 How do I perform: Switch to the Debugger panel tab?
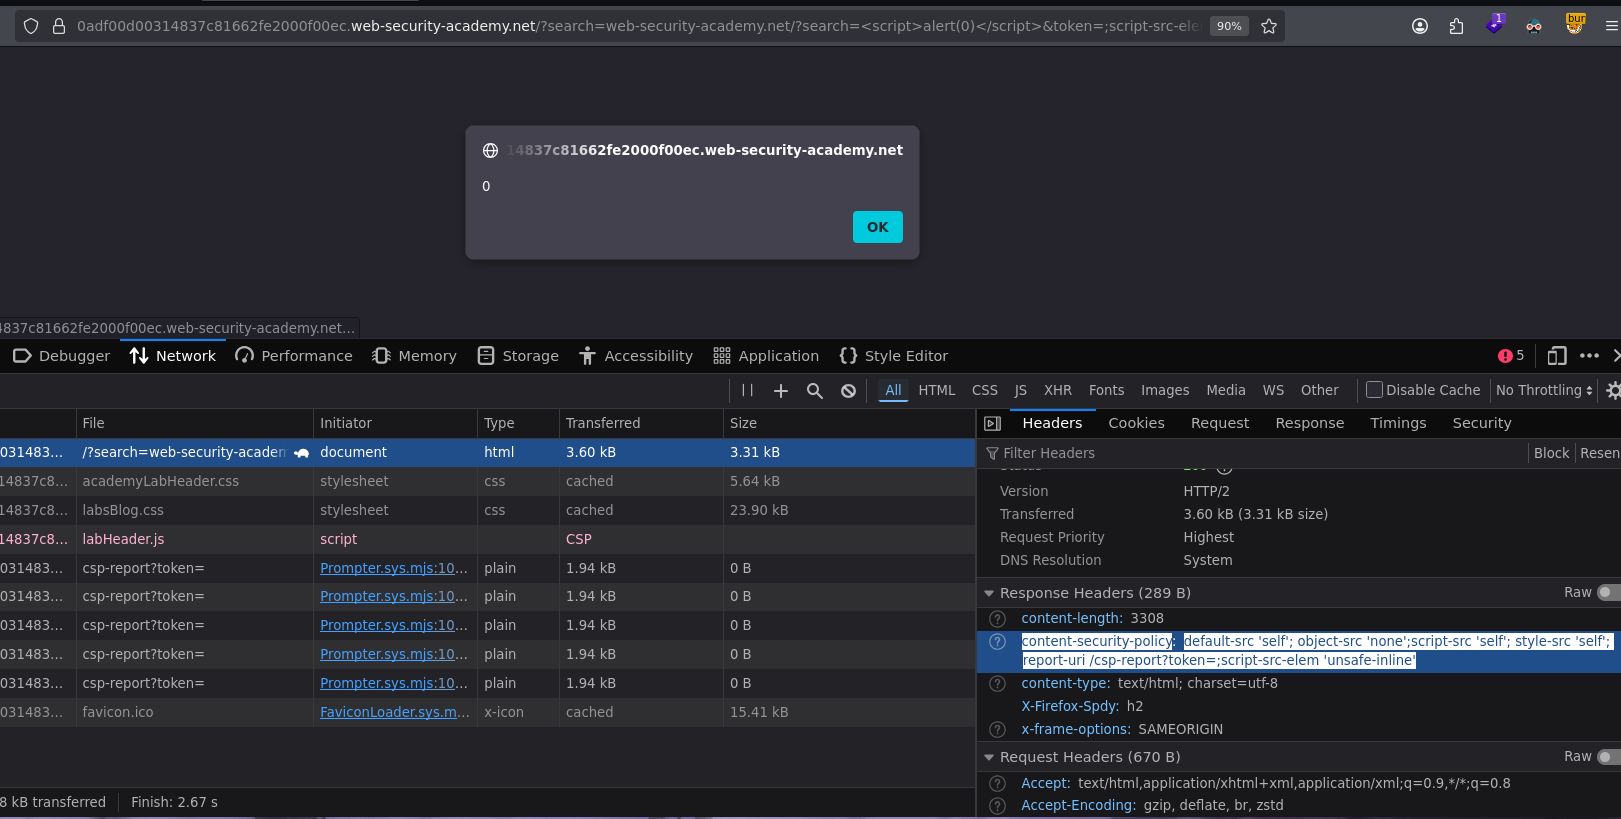pyautogui.click(x=62, y=356)
